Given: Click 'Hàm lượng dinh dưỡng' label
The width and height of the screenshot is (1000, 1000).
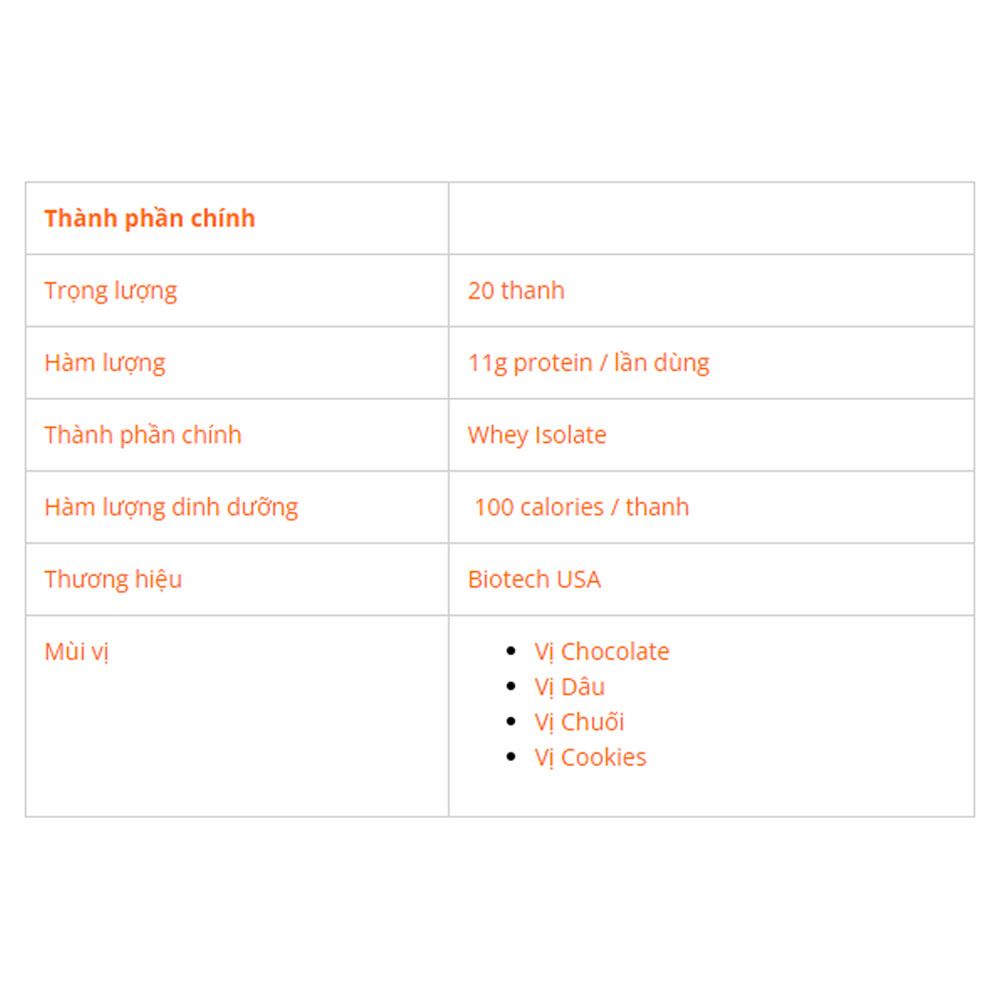Looking at the screenshot, I should tap(171, 507).
